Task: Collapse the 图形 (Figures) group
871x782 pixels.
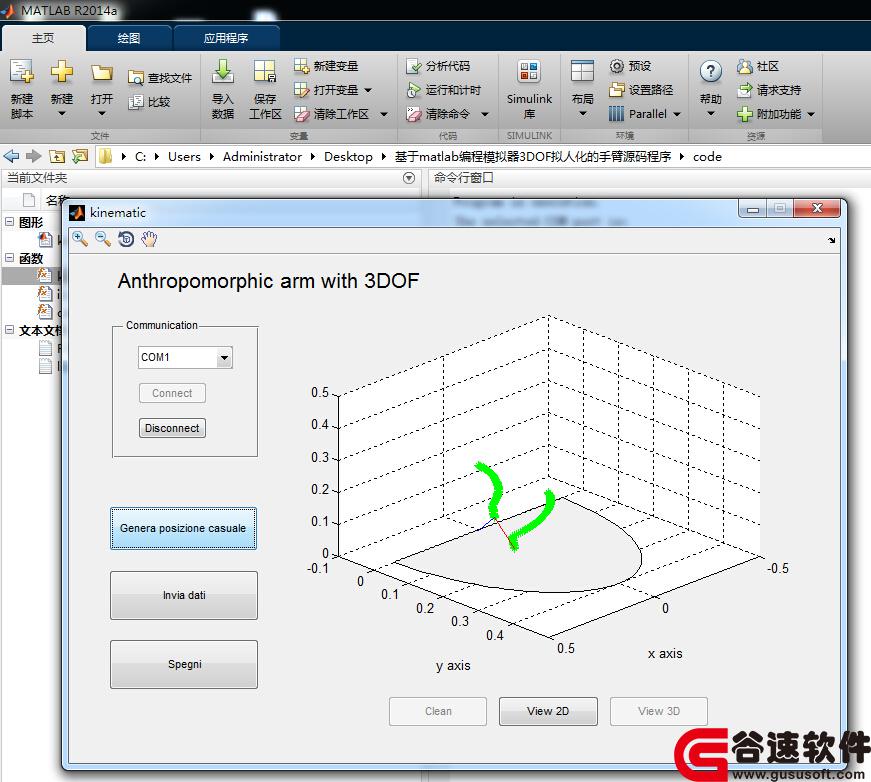Action: point(9,222)
